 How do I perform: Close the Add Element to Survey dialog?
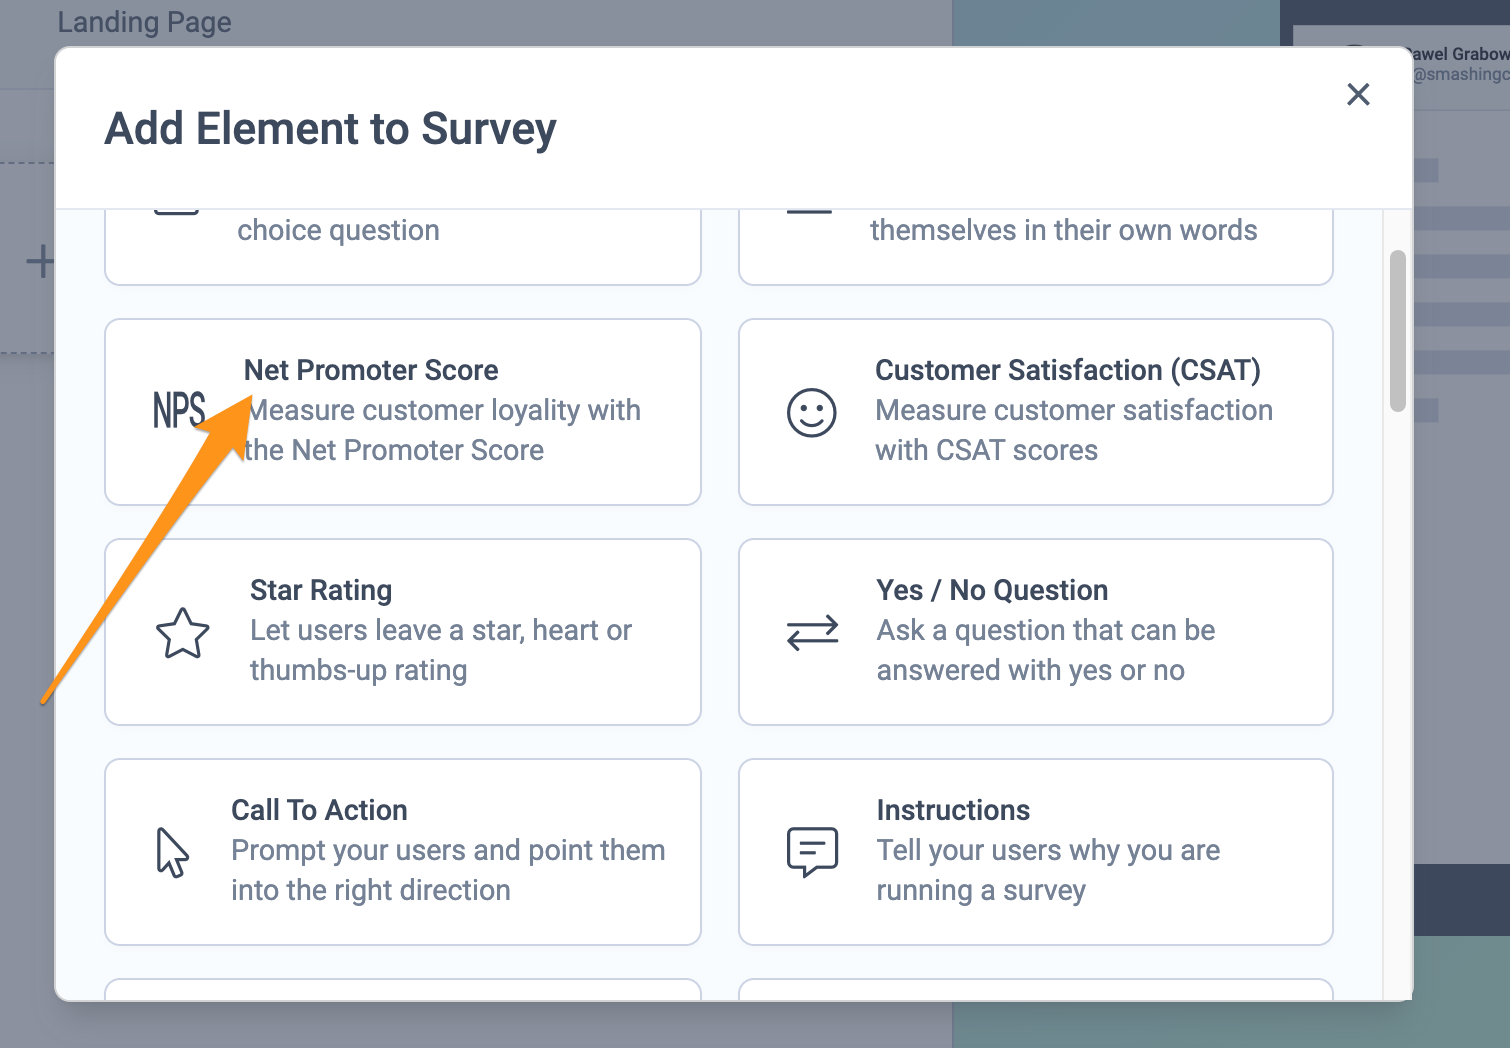pos(1358,95)
